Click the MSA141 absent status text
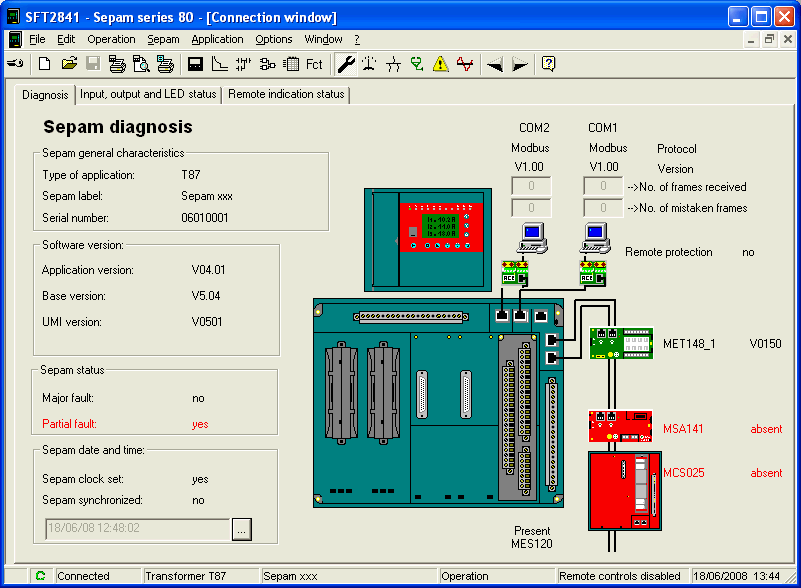The image size is (801, 588). (766, 429)
